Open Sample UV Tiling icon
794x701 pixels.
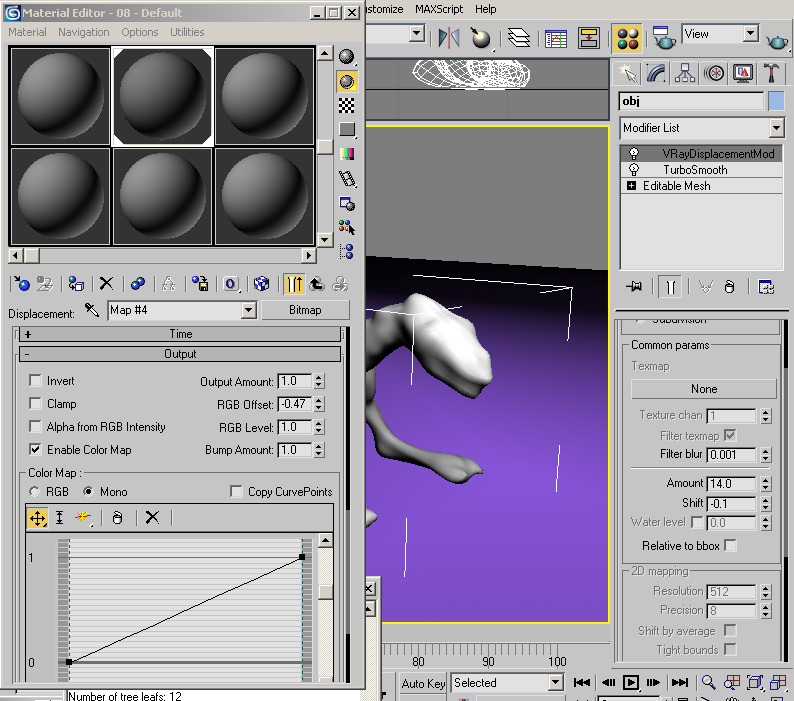[x=347, y=130]
